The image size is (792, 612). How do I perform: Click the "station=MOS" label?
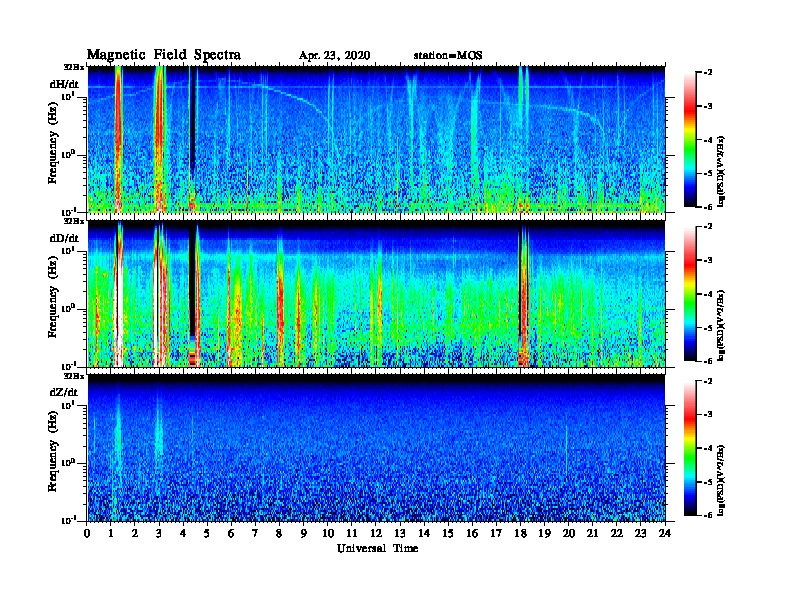448,56
